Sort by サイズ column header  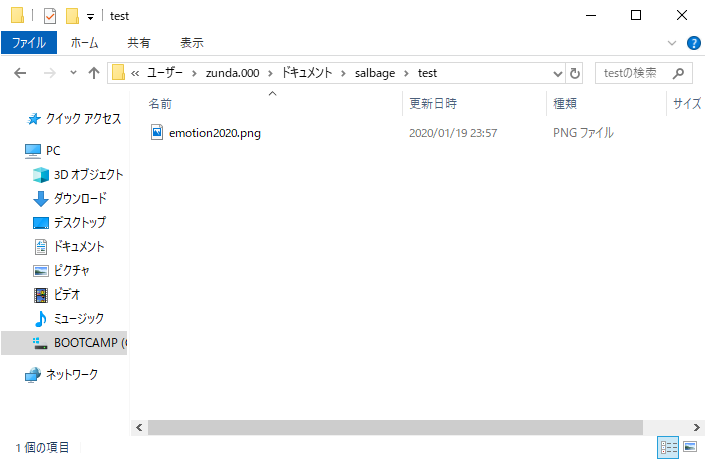pyautogui.click(x=687, y=104)
